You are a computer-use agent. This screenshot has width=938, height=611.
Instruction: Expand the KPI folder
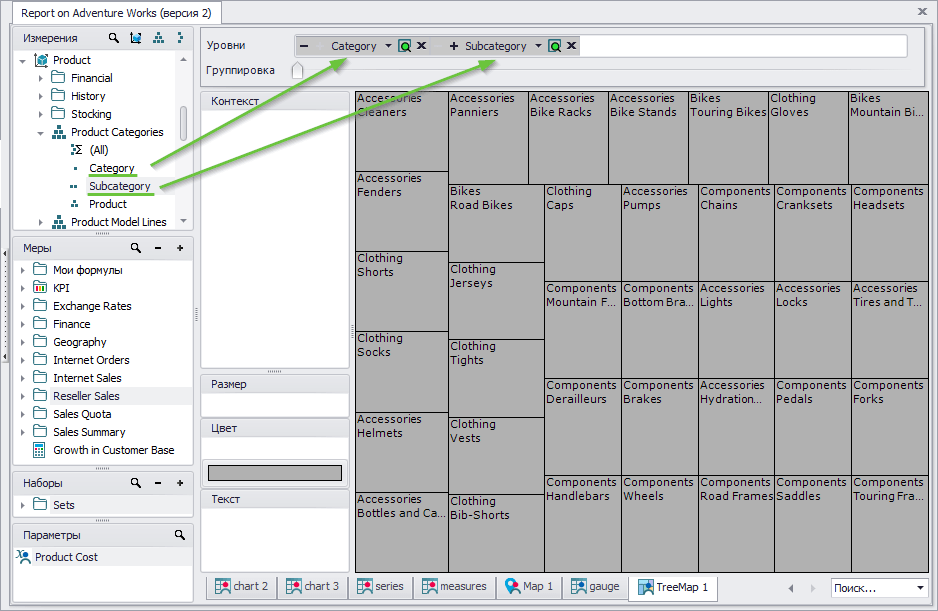tap(23, 288)
